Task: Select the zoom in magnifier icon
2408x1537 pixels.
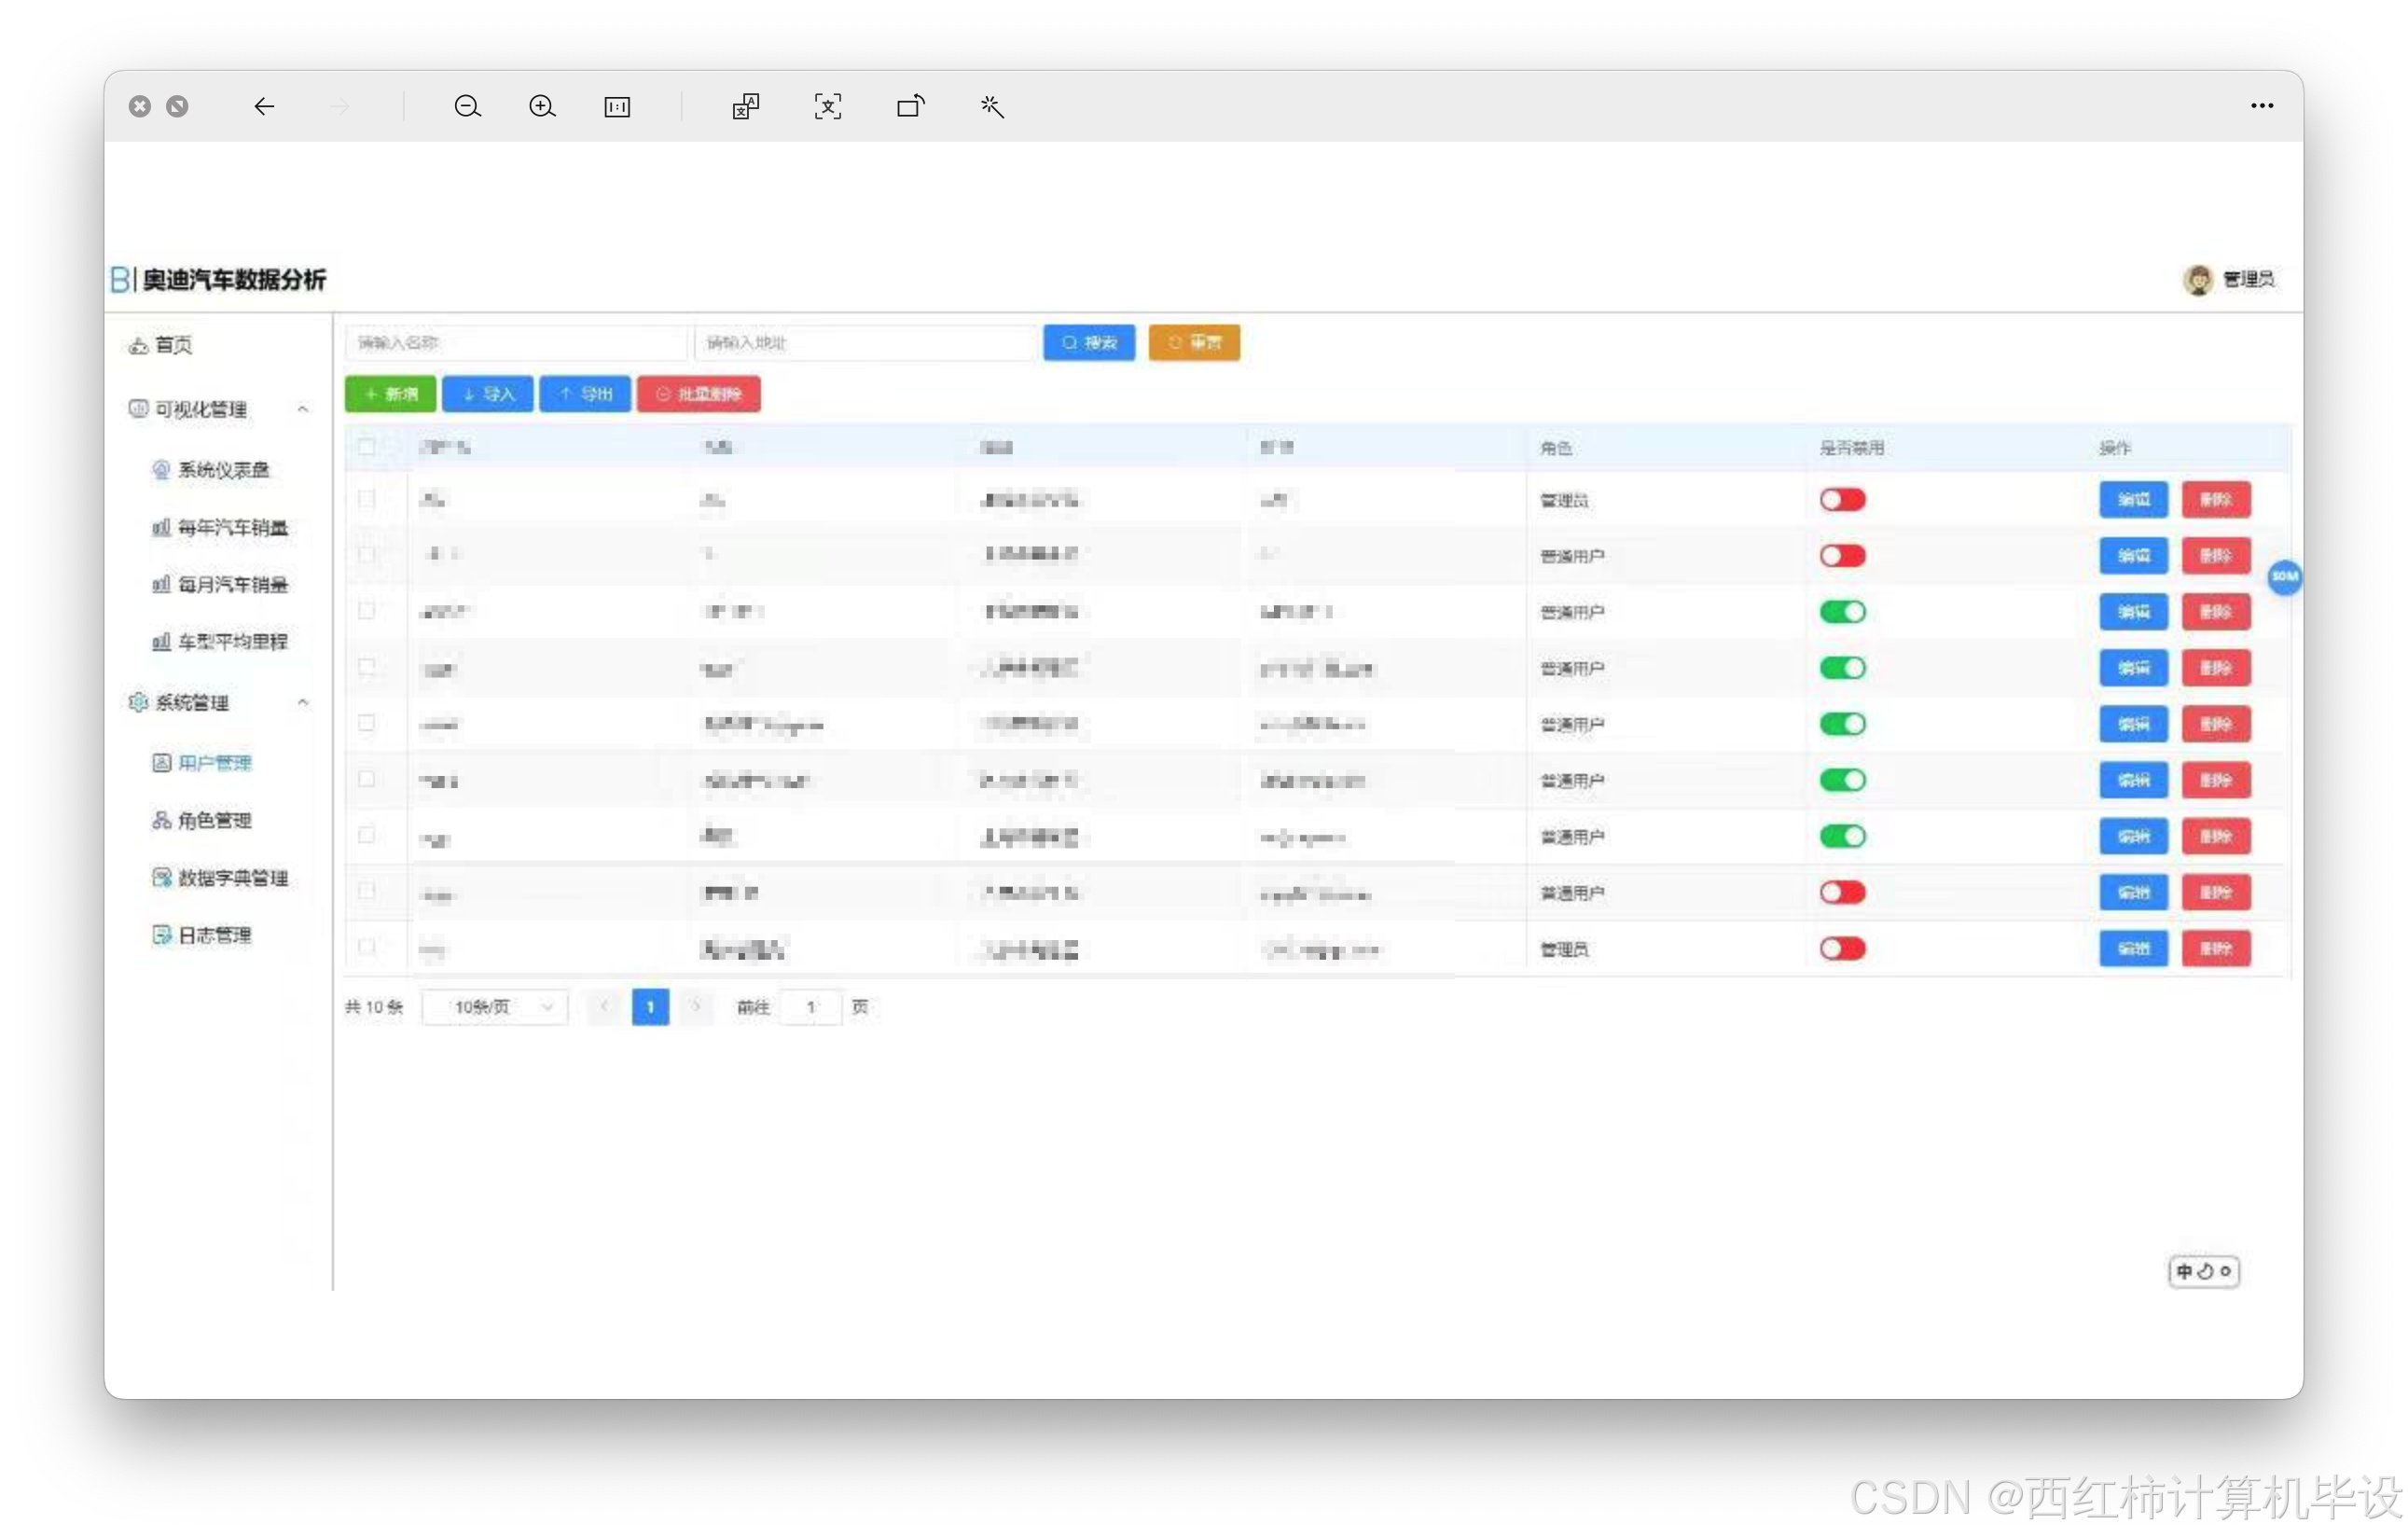Action: 542,107
